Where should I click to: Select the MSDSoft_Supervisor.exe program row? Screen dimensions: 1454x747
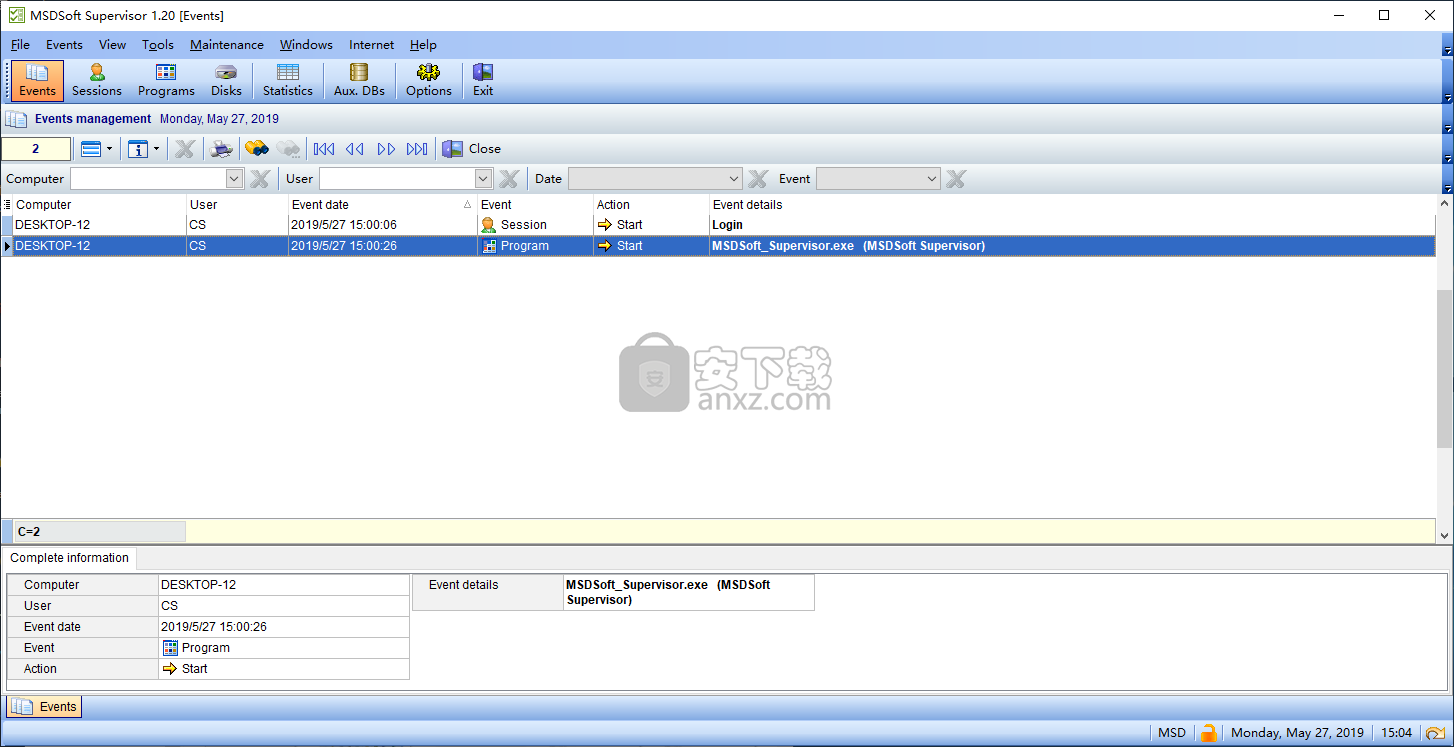coord(718,246)
